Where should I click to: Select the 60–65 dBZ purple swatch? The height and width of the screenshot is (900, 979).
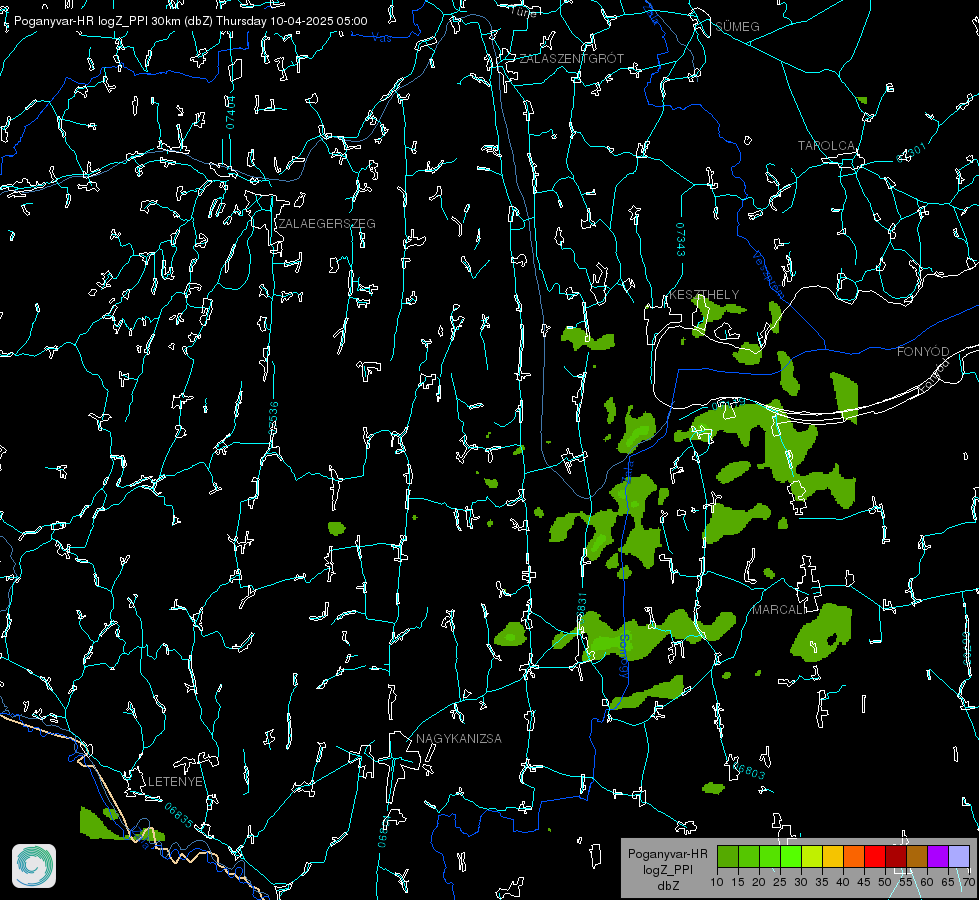(x=938, y=856)
